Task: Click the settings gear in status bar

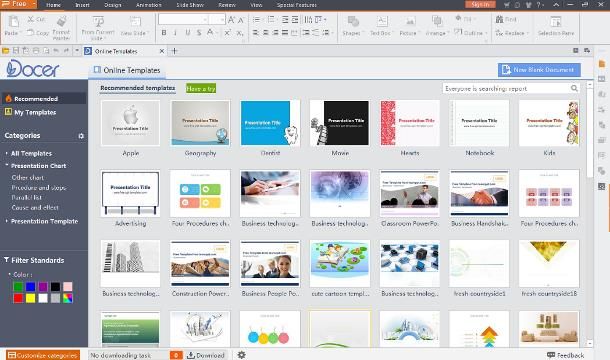Action: pos(242,355)
